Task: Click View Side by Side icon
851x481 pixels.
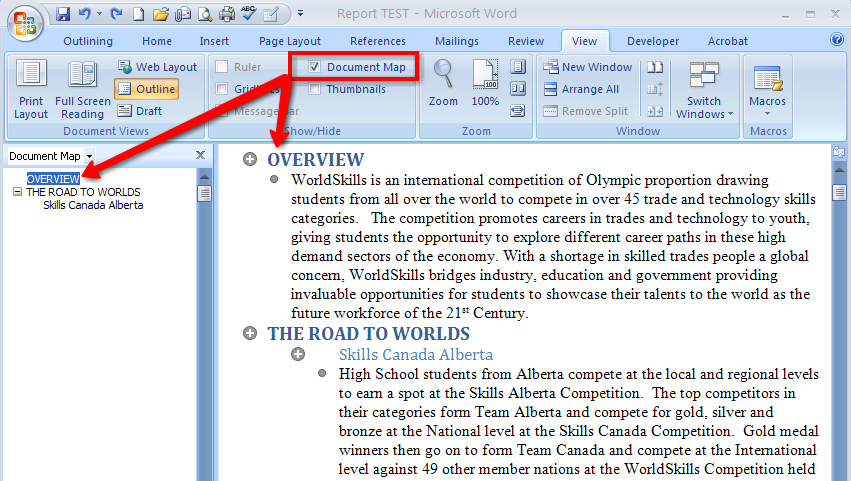Action: [655, 67]
